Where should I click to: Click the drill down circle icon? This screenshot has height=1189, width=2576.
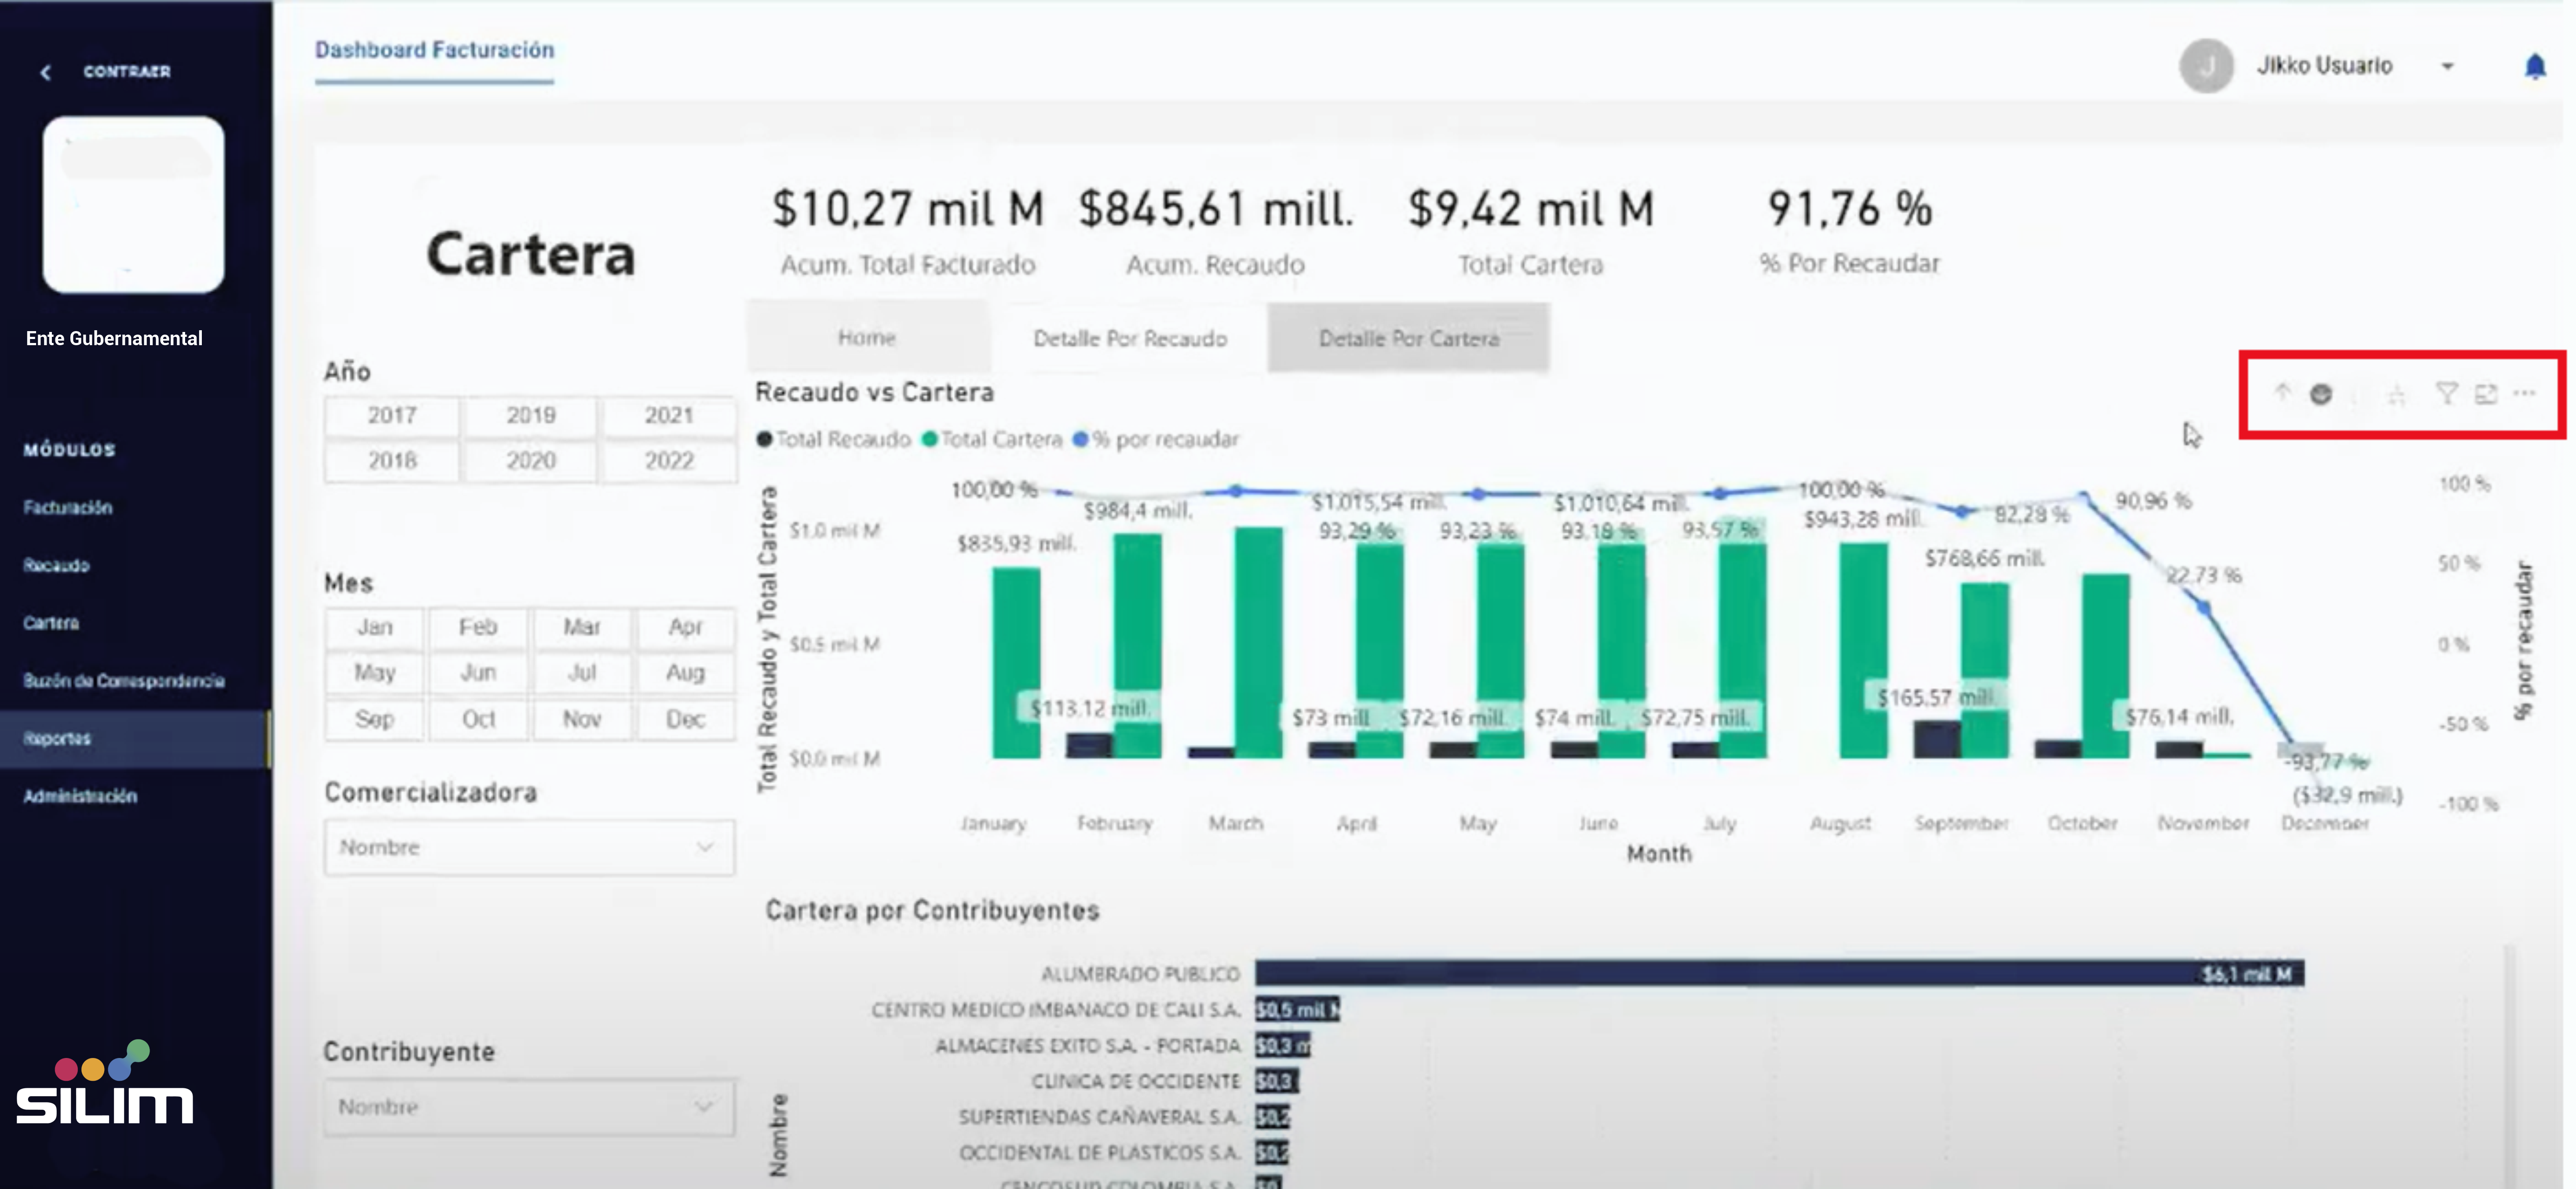tap(2321, 394)
